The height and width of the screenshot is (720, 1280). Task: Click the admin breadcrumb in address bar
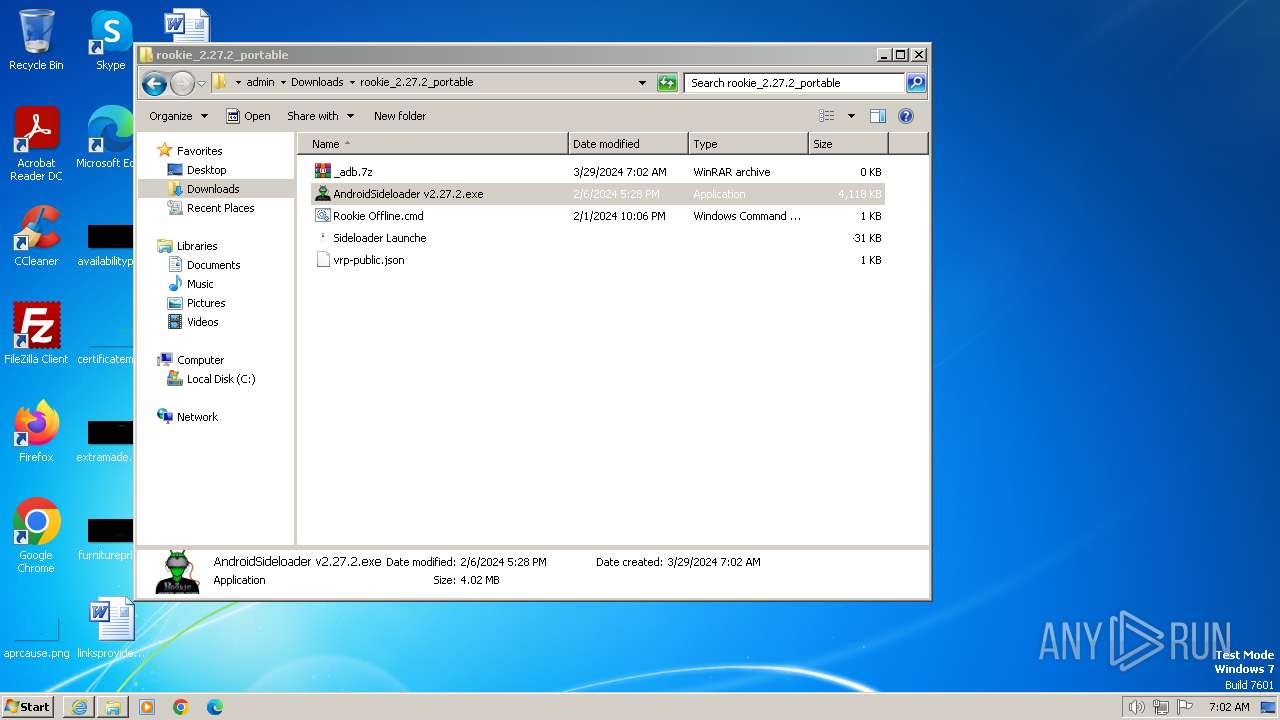point(260,83)
